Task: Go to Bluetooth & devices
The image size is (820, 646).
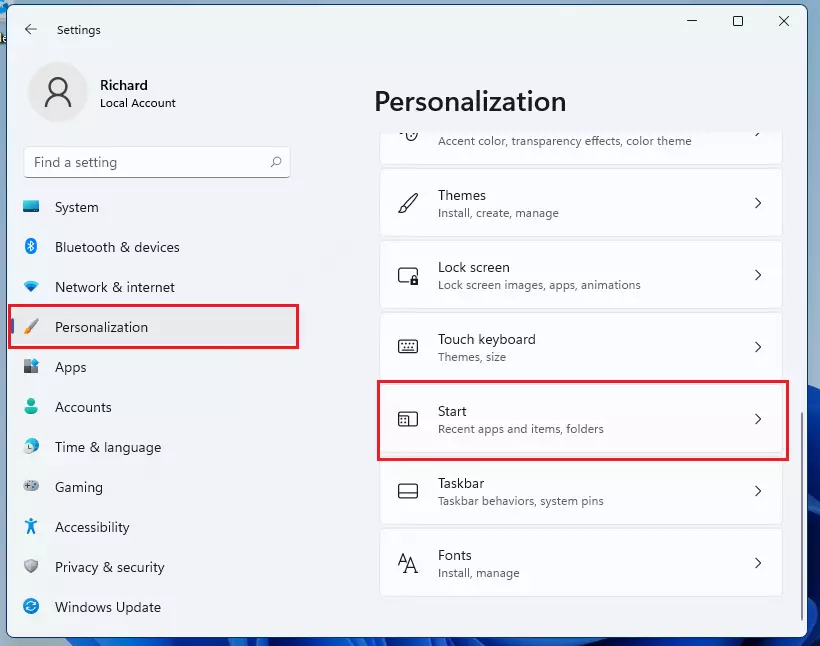Action: point(154,246)
